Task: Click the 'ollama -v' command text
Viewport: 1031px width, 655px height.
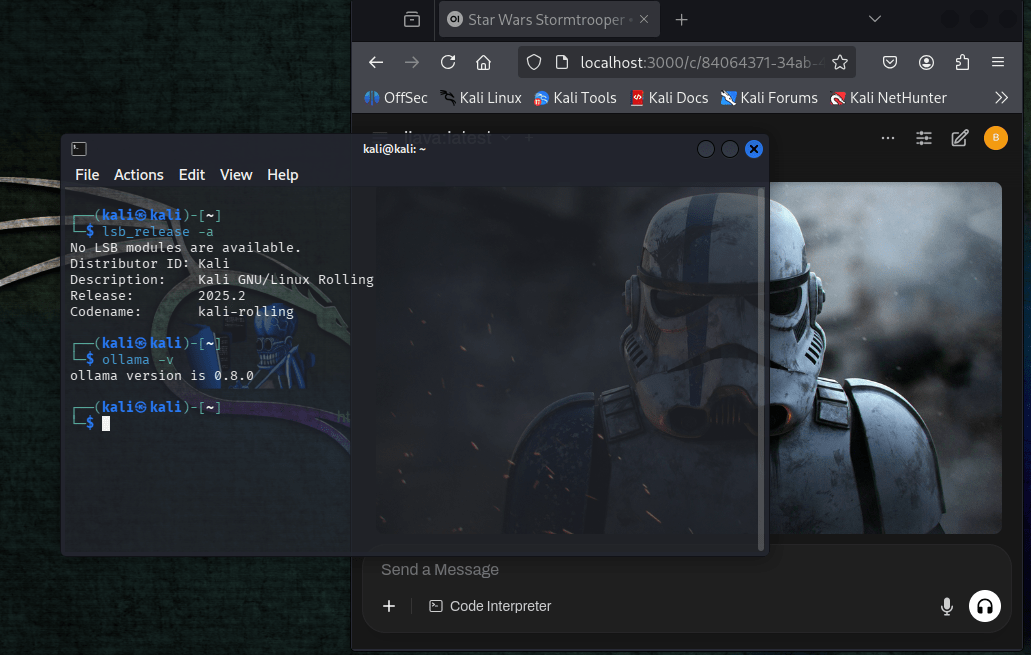Action: (138, 360)
